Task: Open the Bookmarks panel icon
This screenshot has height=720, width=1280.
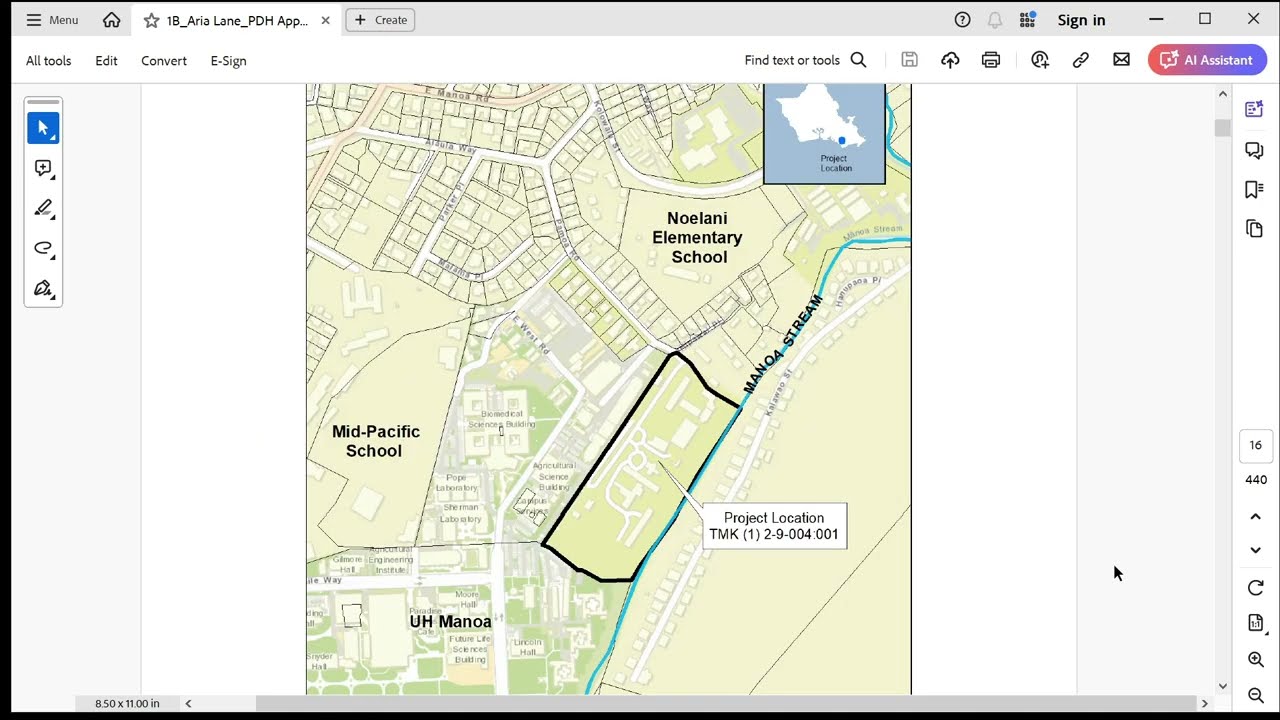Action: click(1254, 190)
